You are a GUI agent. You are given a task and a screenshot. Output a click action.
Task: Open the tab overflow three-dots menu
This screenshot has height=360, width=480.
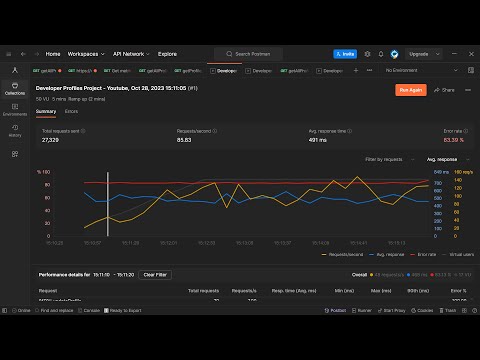[x=369, y=70]
